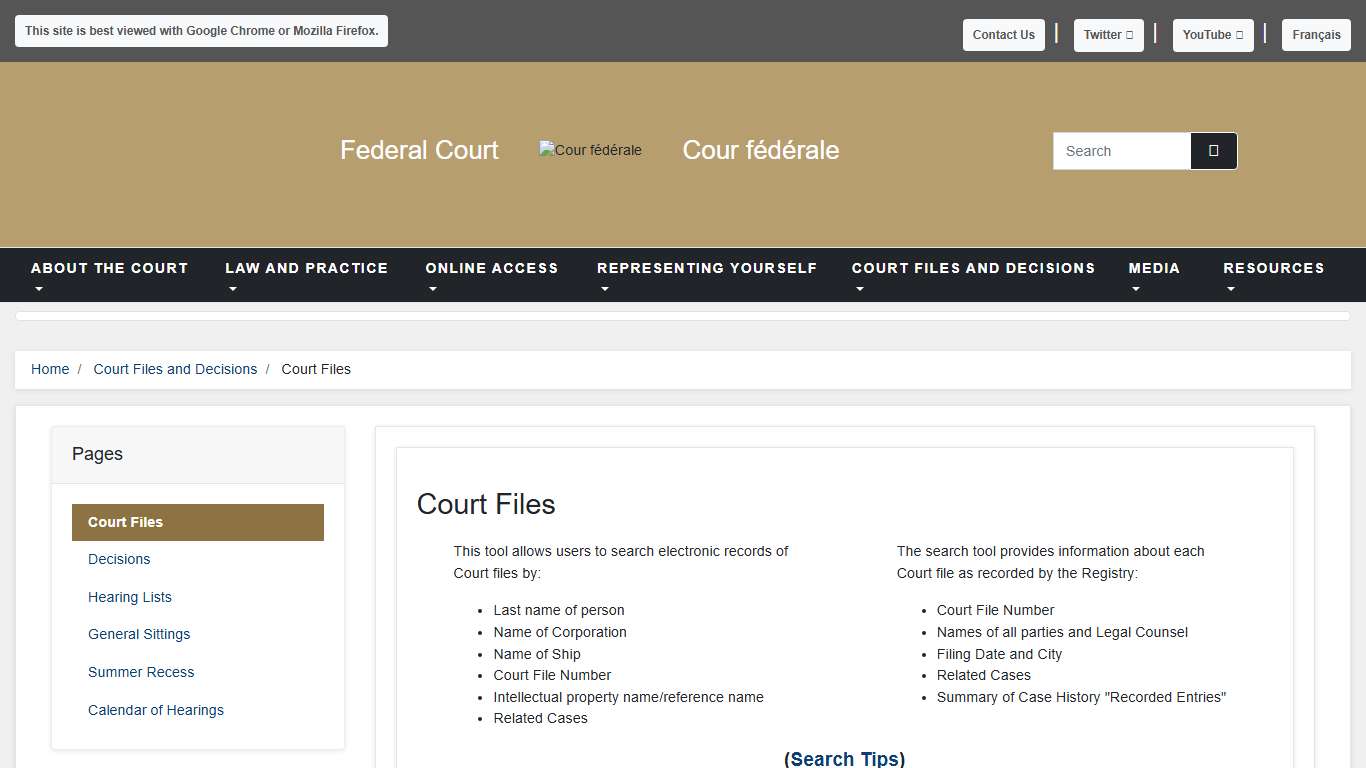The width and height of the screenshot is (1366, 768).
Task: Open the Media dropdown menu
Action: 1154,275
